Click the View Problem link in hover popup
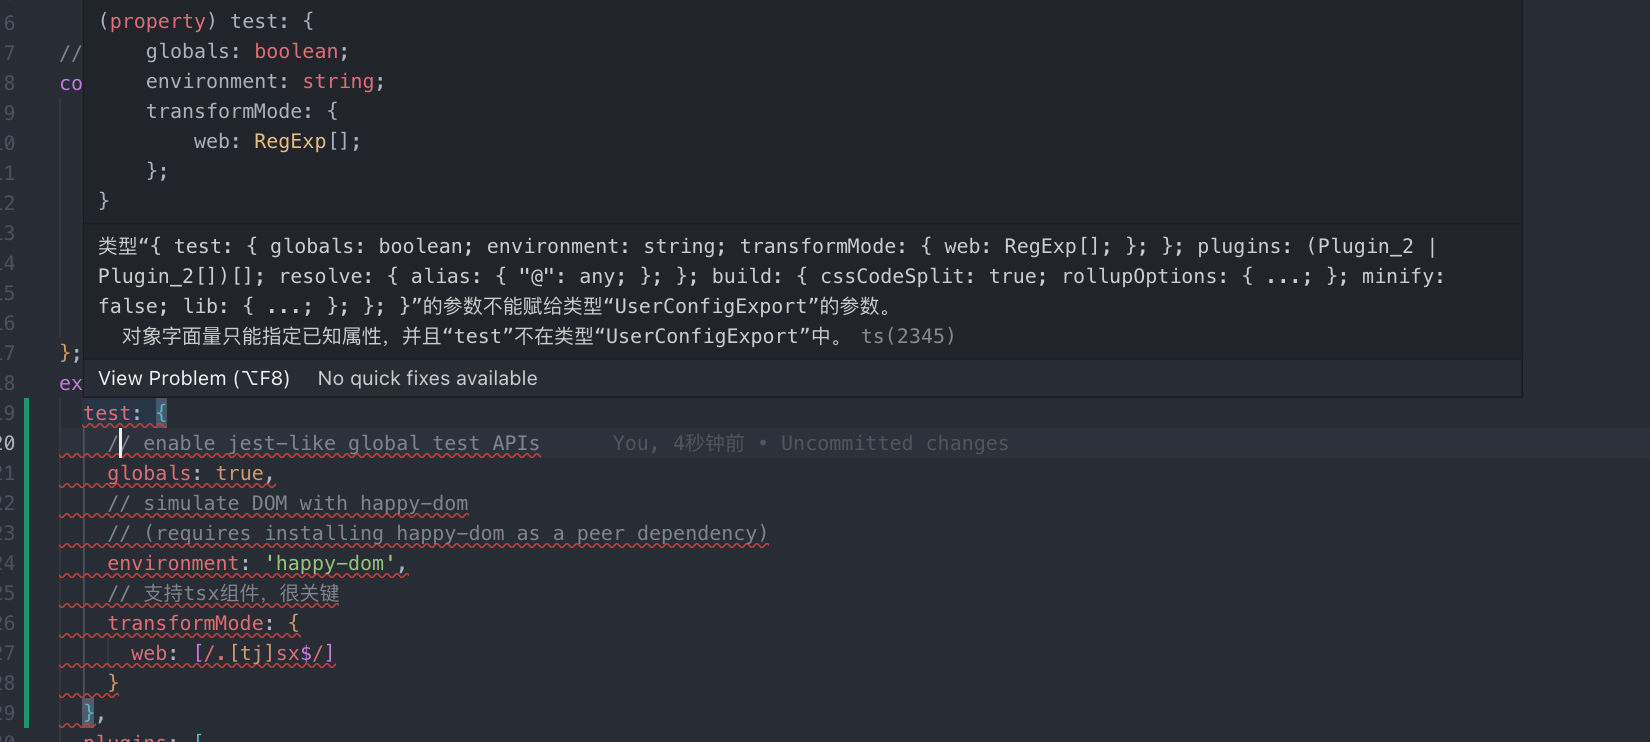Screen dimensions: 1650x742 coord(193,378)
